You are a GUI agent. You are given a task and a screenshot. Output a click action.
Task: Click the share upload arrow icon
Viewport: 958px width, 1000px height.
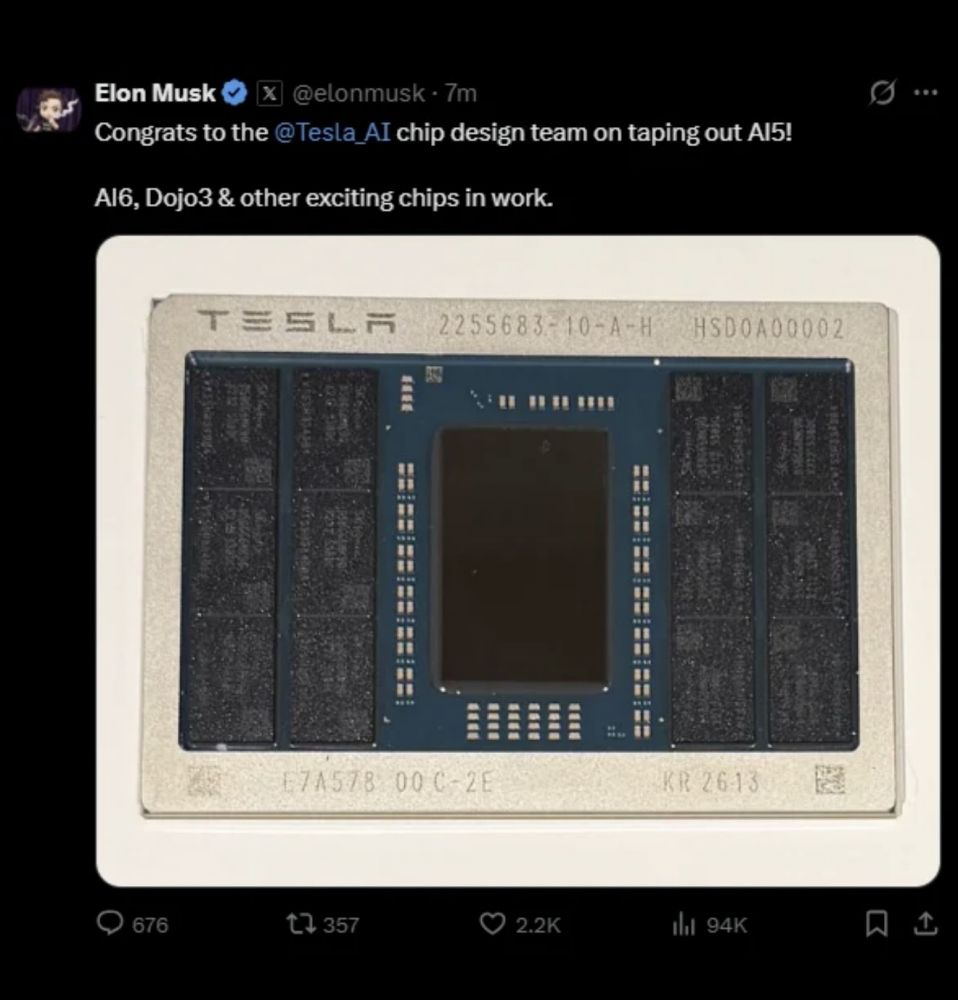point(927,925)
